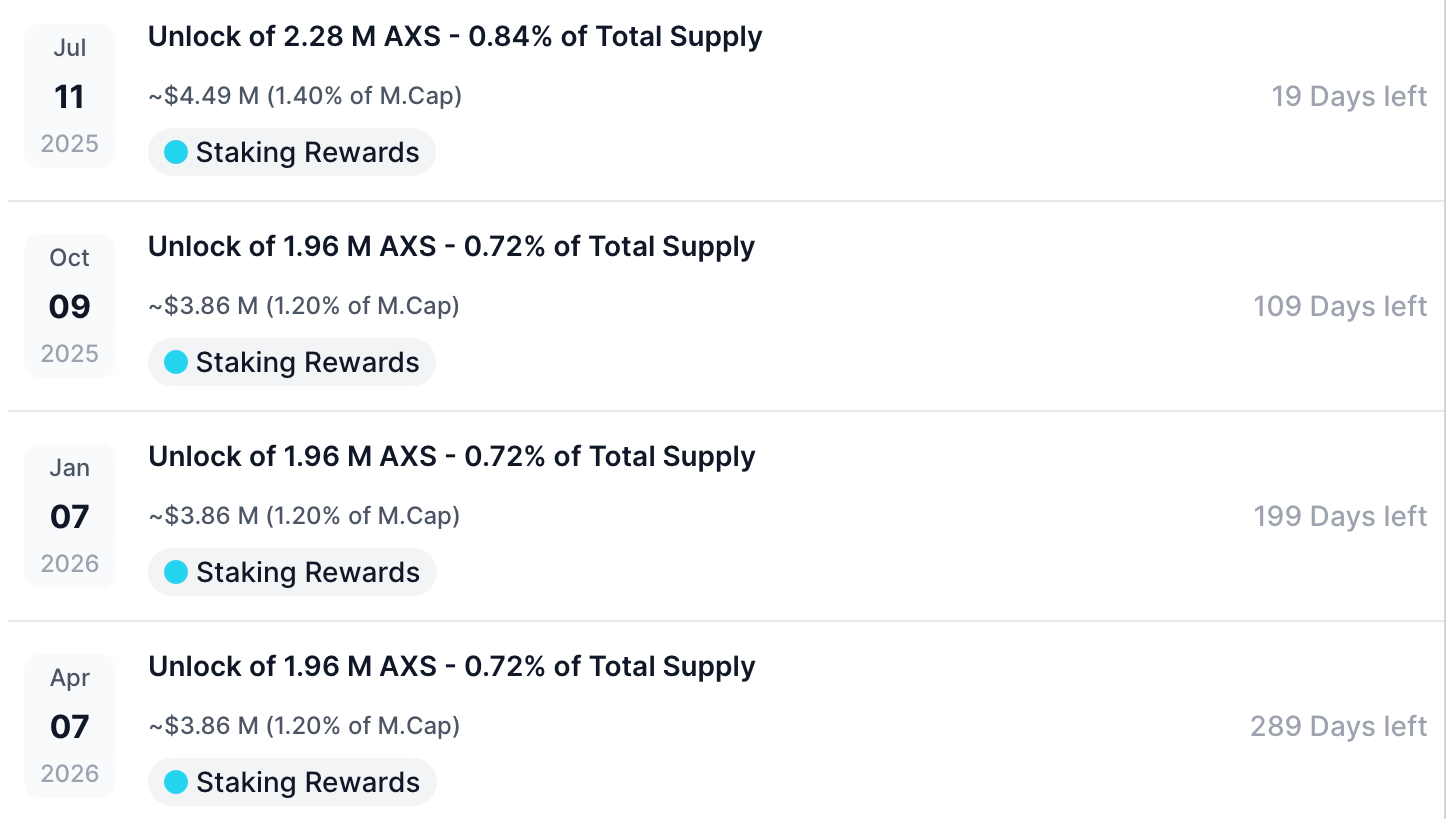Open the October 9 unlock of 1.96 M AXS title
Screen dimensions: 1446x819
[451, 247]
